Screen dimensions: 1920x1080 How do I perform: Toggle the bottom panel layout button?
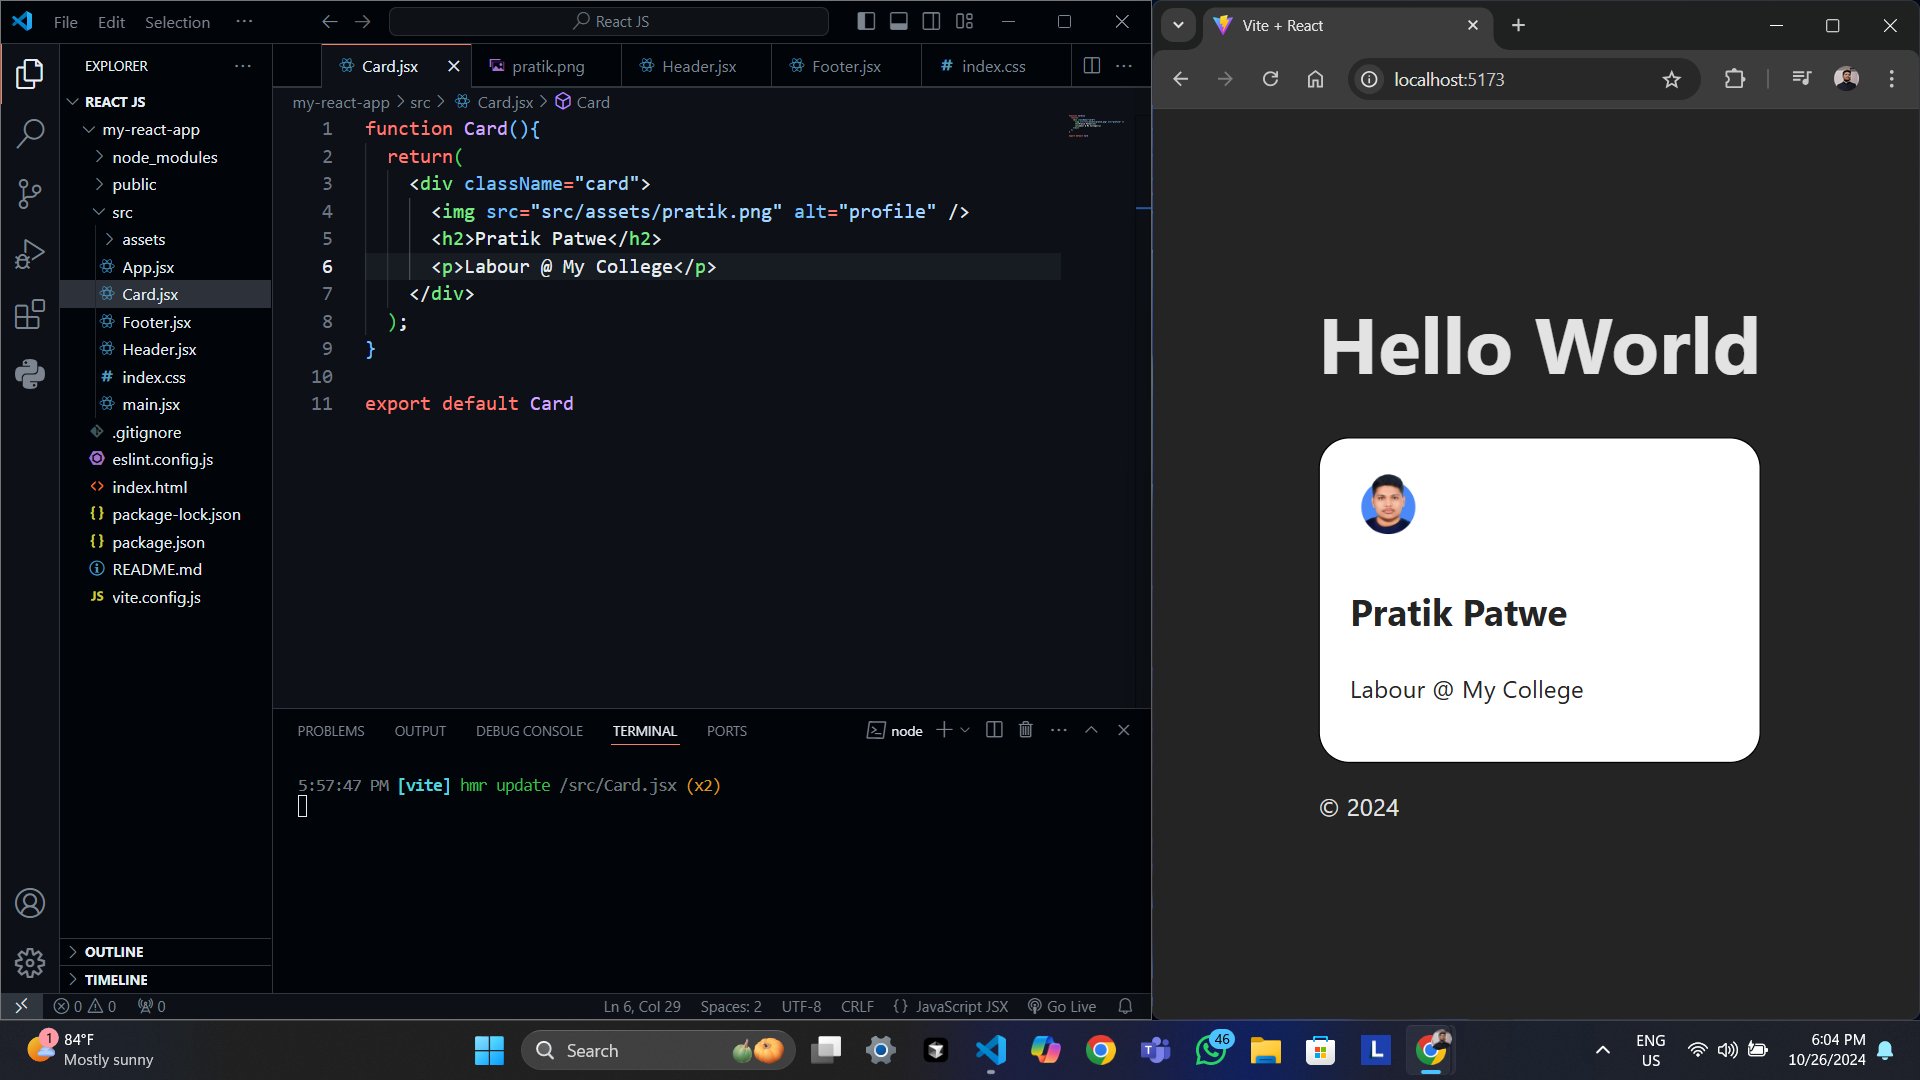coord(898,21)
